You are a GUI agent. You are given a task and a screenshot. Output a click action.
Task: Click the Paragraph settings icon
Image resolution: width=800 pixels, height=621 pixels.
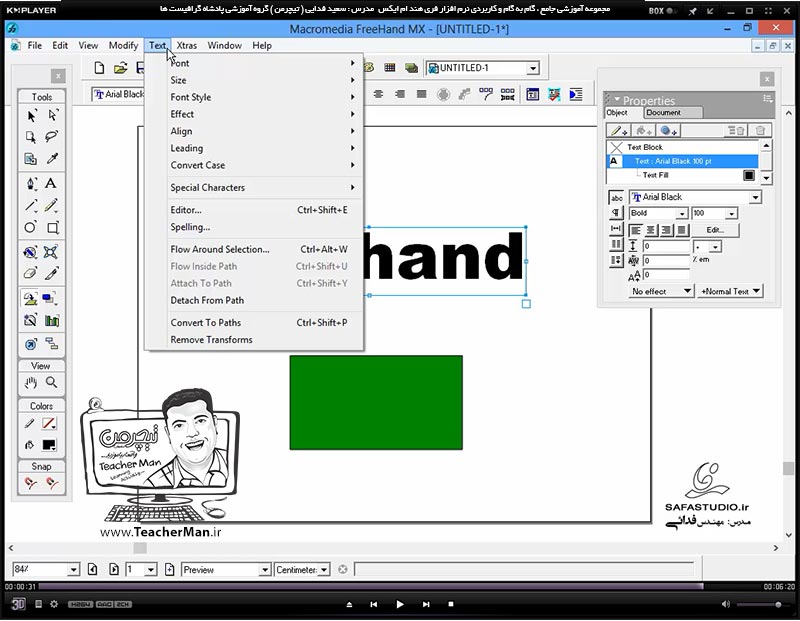click(616, 213)
